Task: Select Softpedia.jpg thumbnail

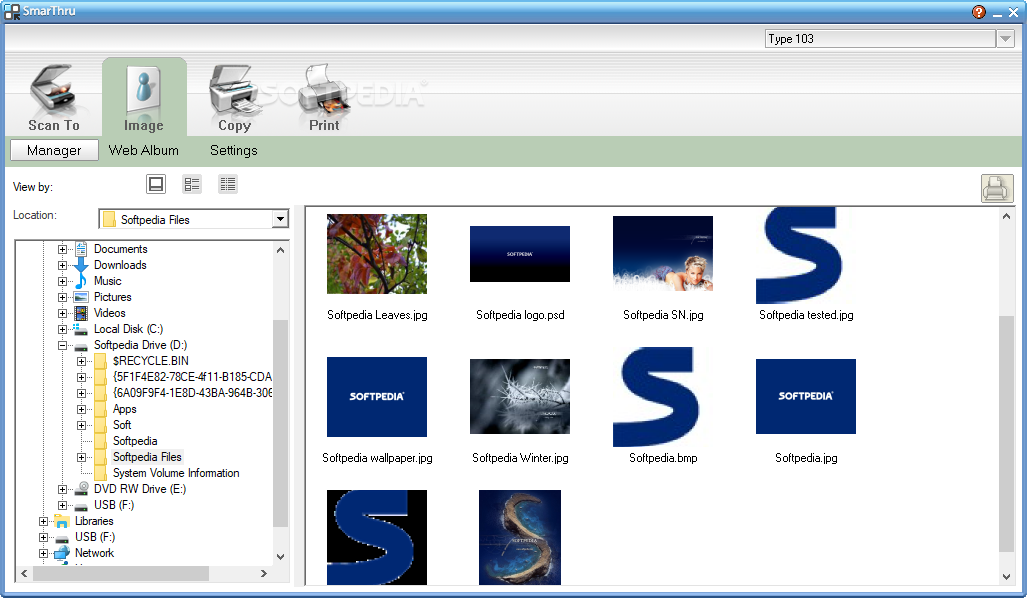Action: (806, 396)
